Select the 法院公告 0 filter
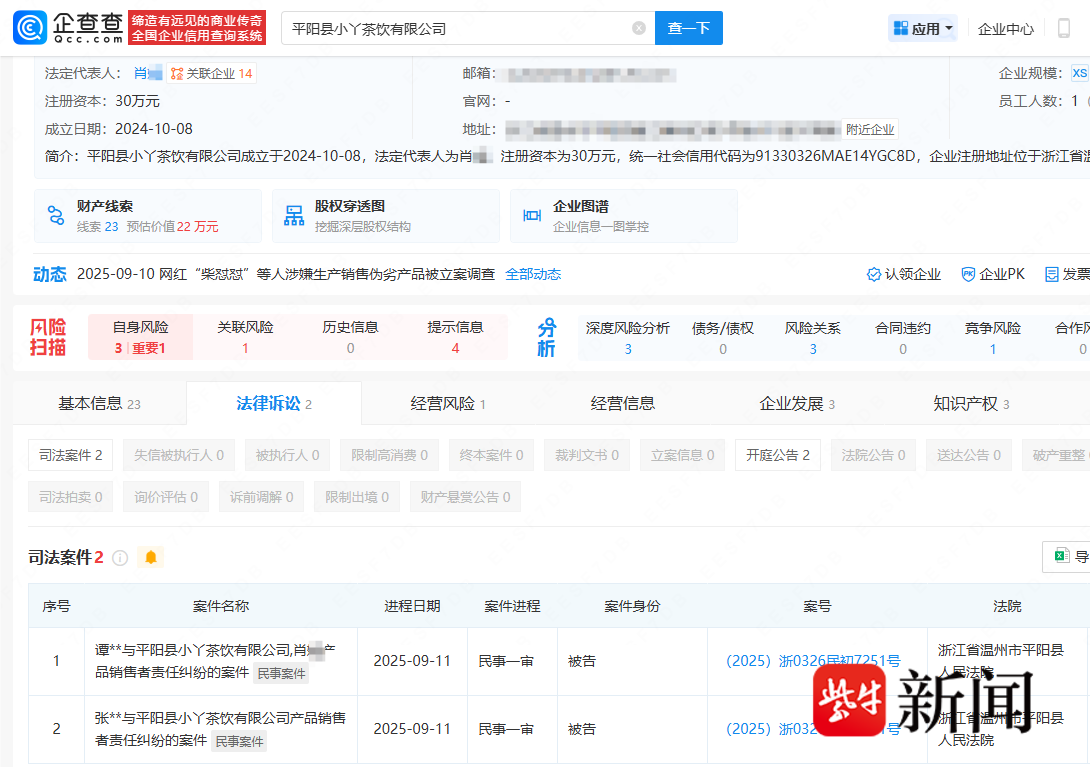1090x767 pixels. coord(873,455)
